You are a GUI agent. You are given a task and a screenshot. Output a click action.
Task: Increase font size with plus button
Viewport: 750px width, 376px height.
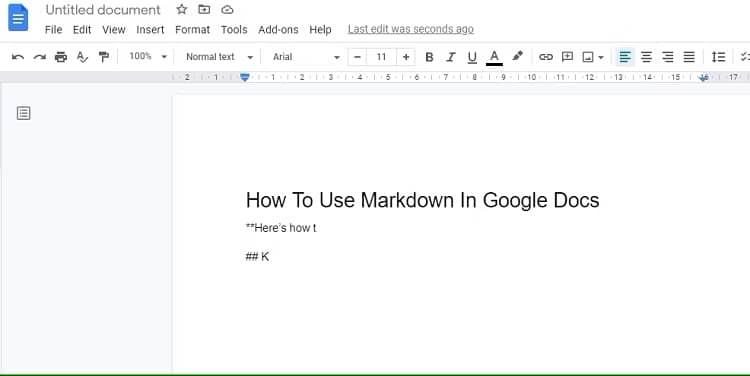pyautogui.click(x=406, y=57)
